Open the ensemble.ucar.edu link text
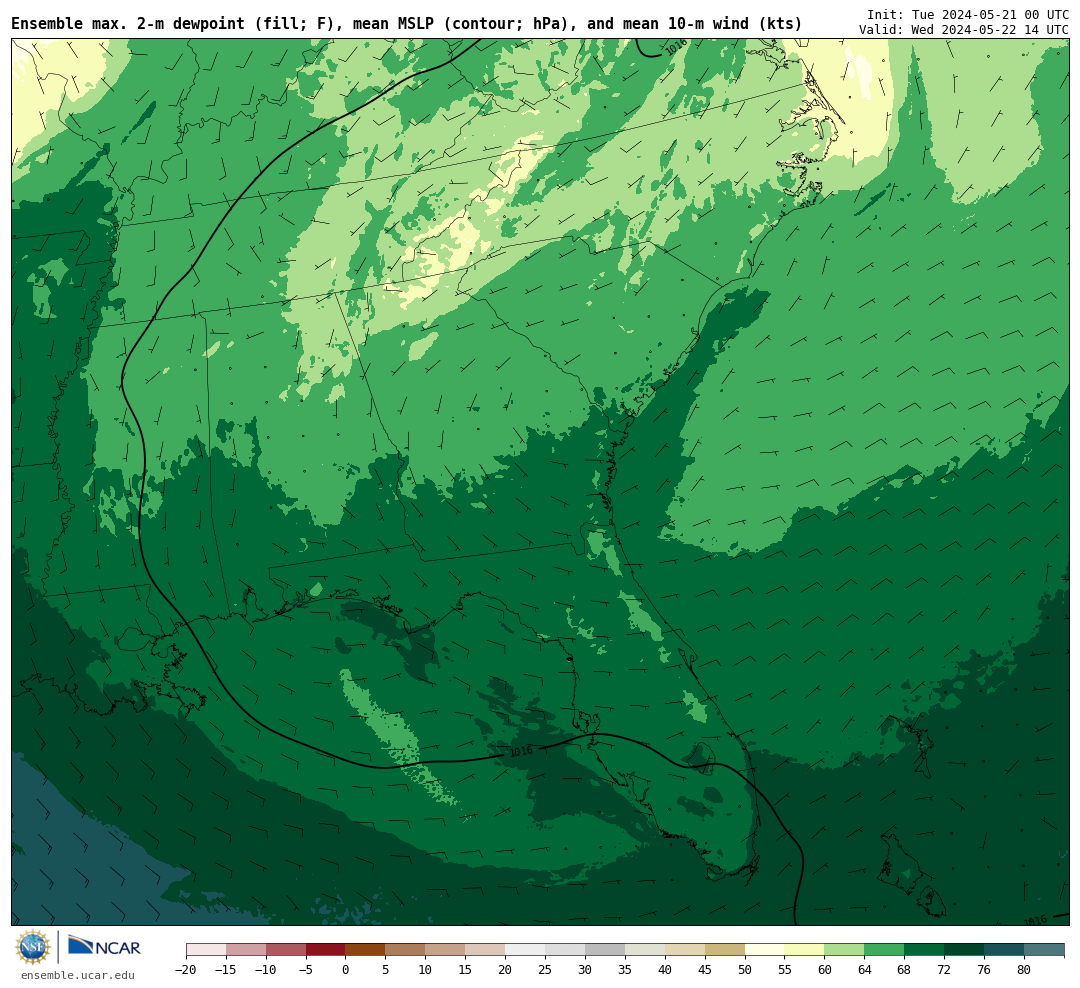 click(x=78, y=975)
